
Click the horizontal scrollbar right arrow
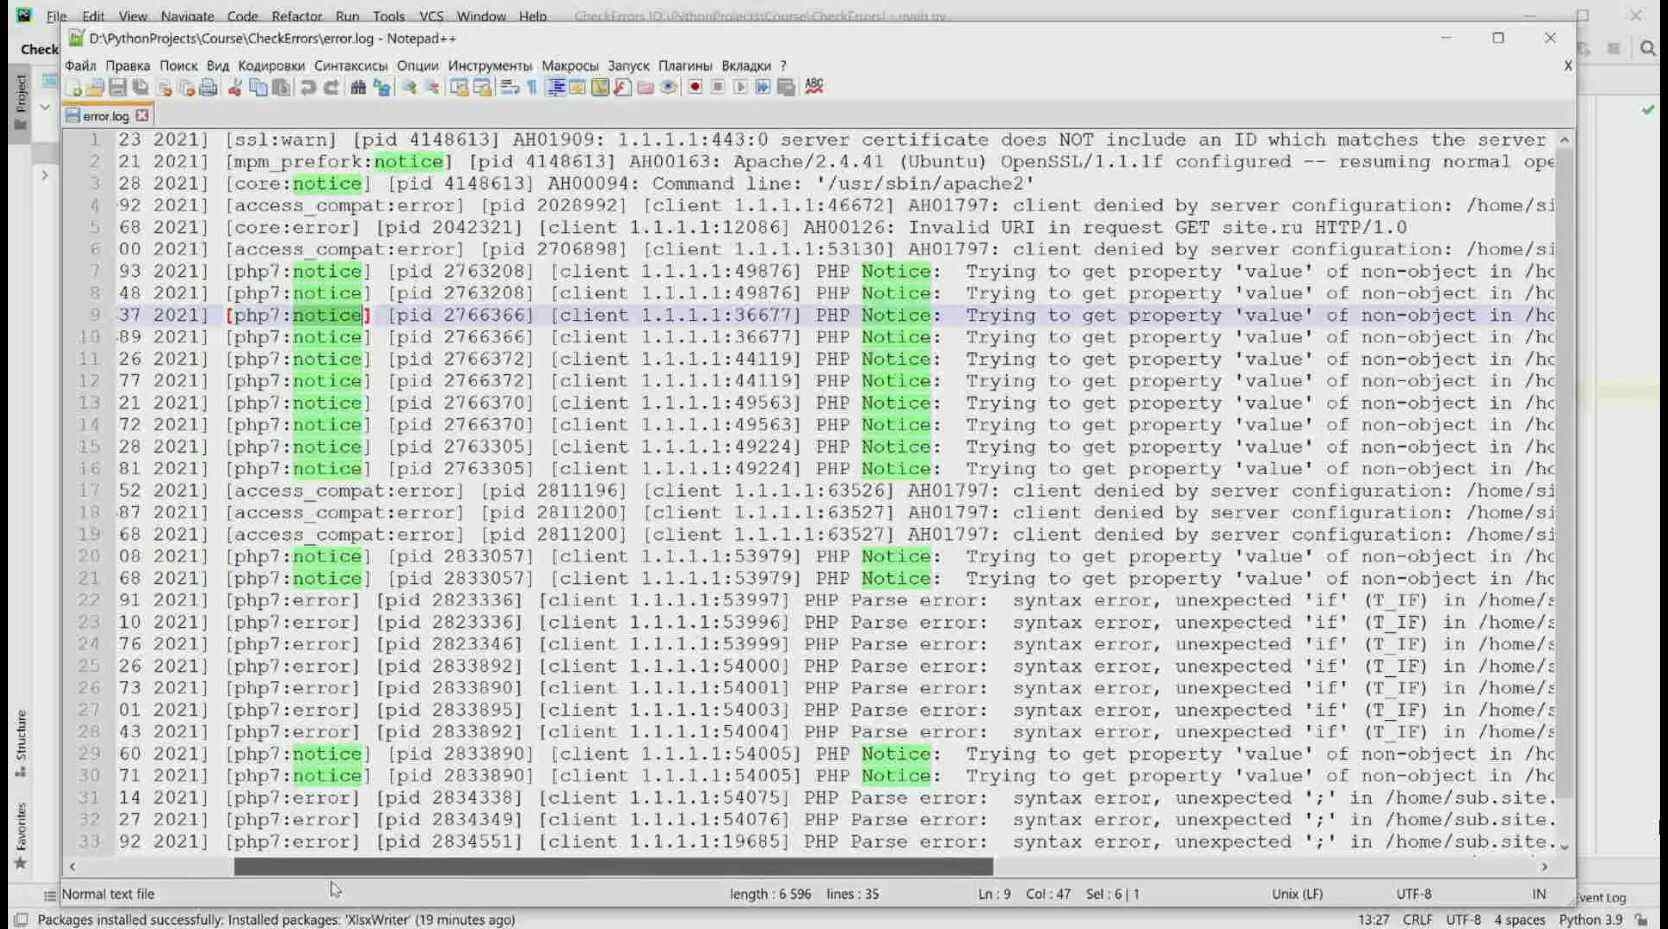(x=1544, y=866)
